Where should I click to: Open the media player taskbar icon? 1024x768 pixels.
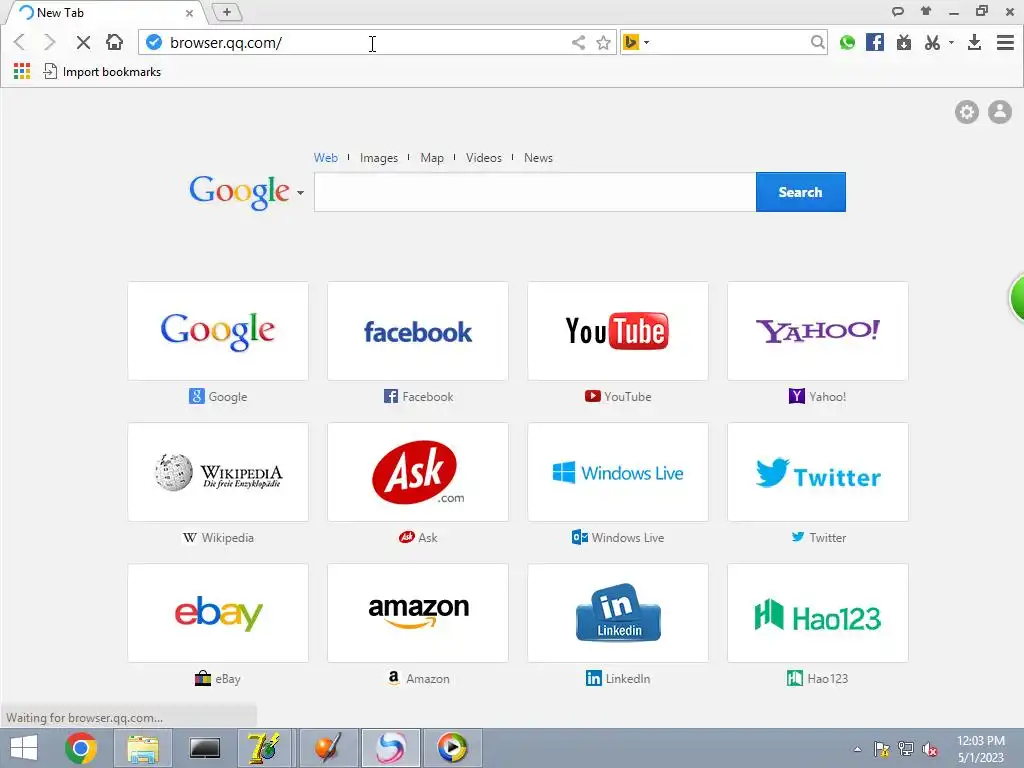coord(452,748)
